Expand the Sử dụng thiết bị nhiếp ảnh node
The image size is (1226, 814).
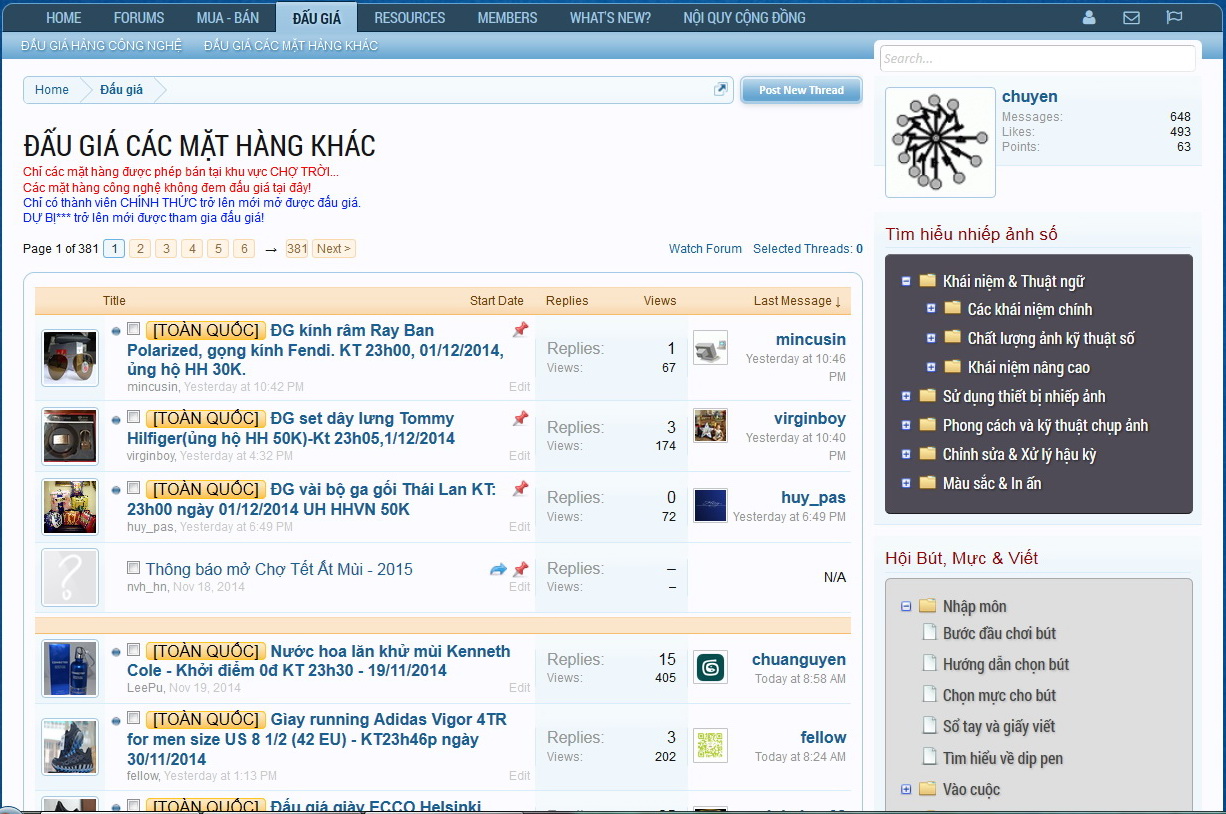906,396
